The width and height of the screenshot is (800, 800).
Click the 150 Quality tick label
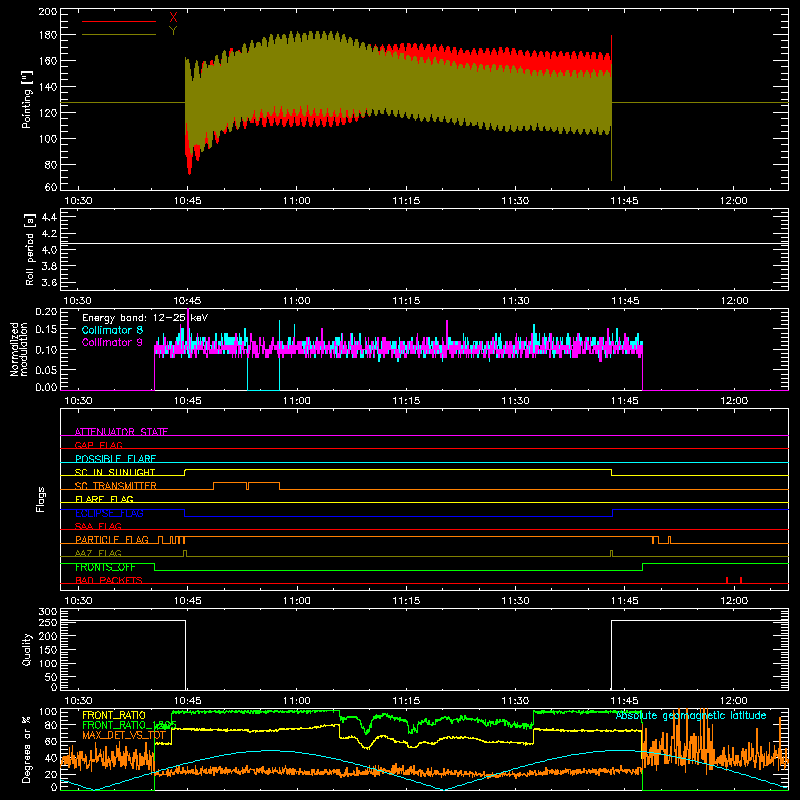(x=48, y=651)
